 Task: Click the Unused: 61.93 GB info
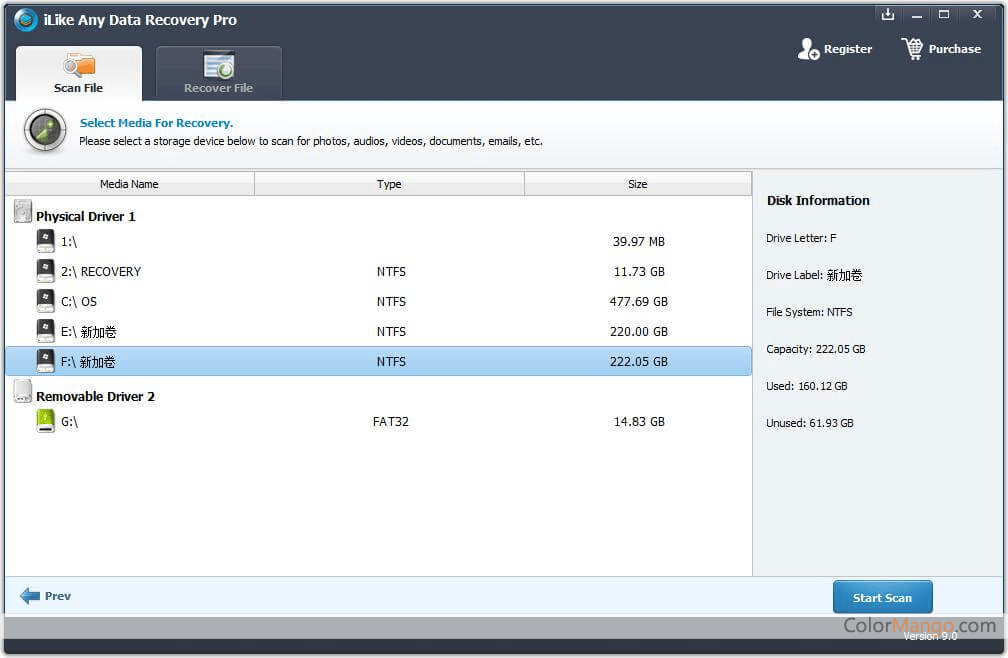click(810, 423)
